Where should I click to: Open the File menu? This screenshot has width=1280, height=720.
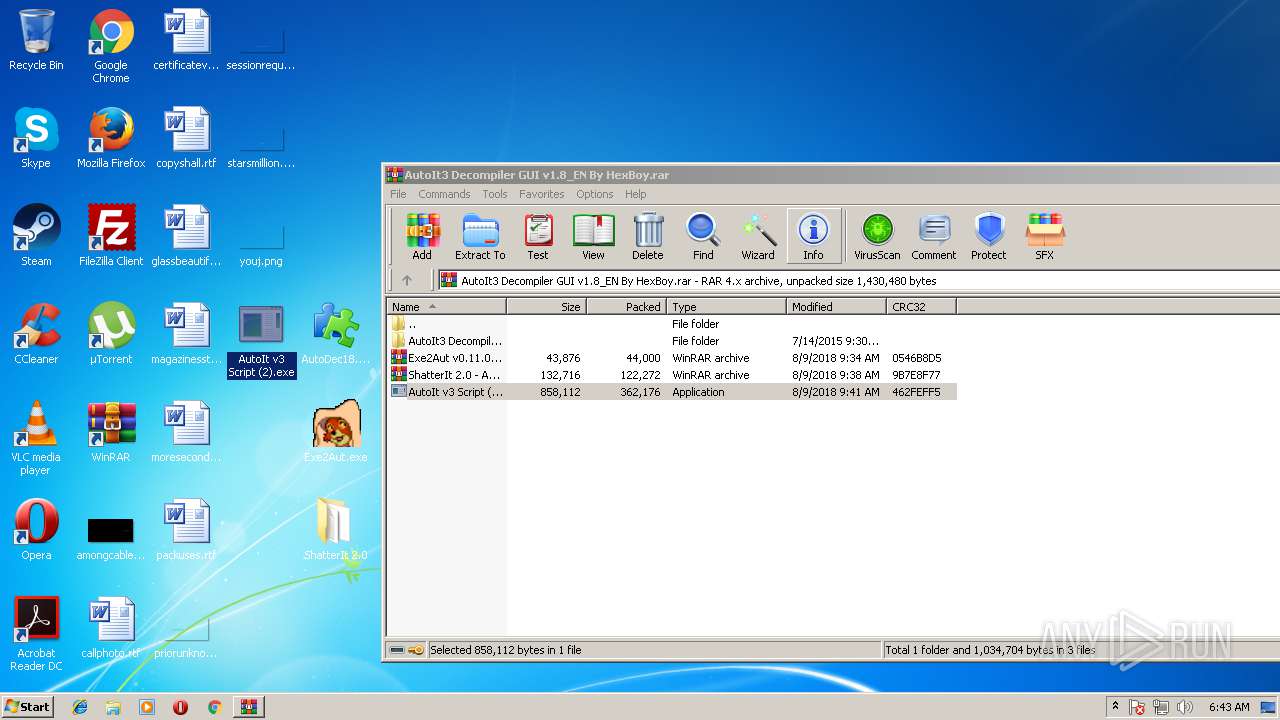point(398,194)
